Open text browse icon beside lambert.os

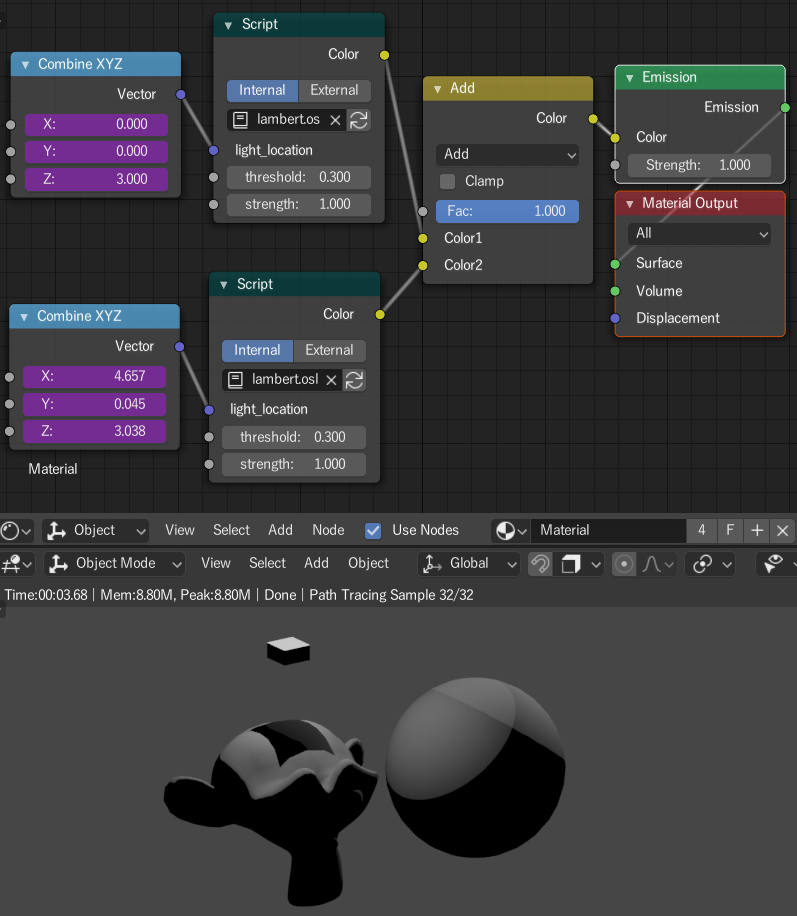(x=240, y=120)
